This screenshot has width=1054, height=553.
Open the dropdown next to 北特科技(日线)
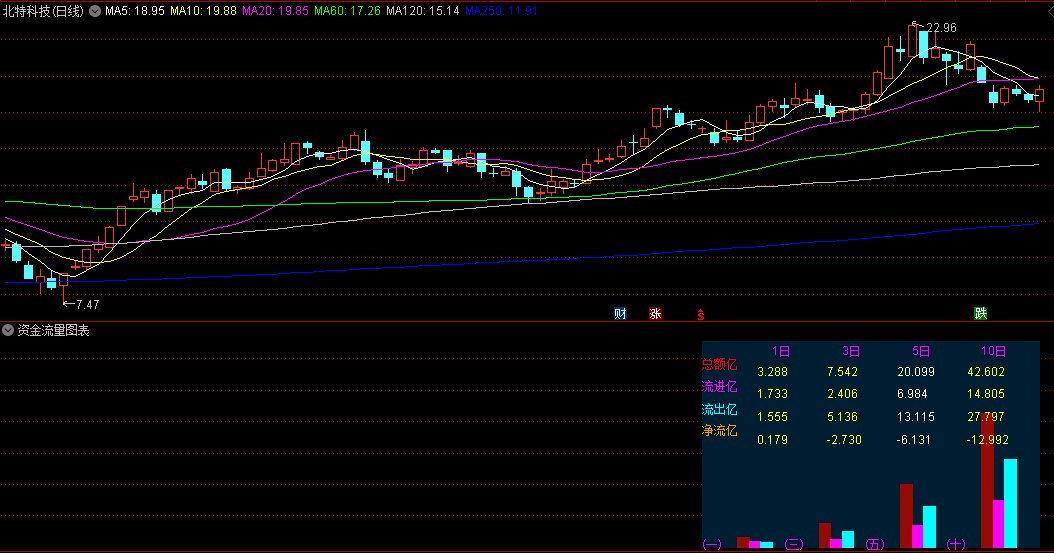[95, 11]
